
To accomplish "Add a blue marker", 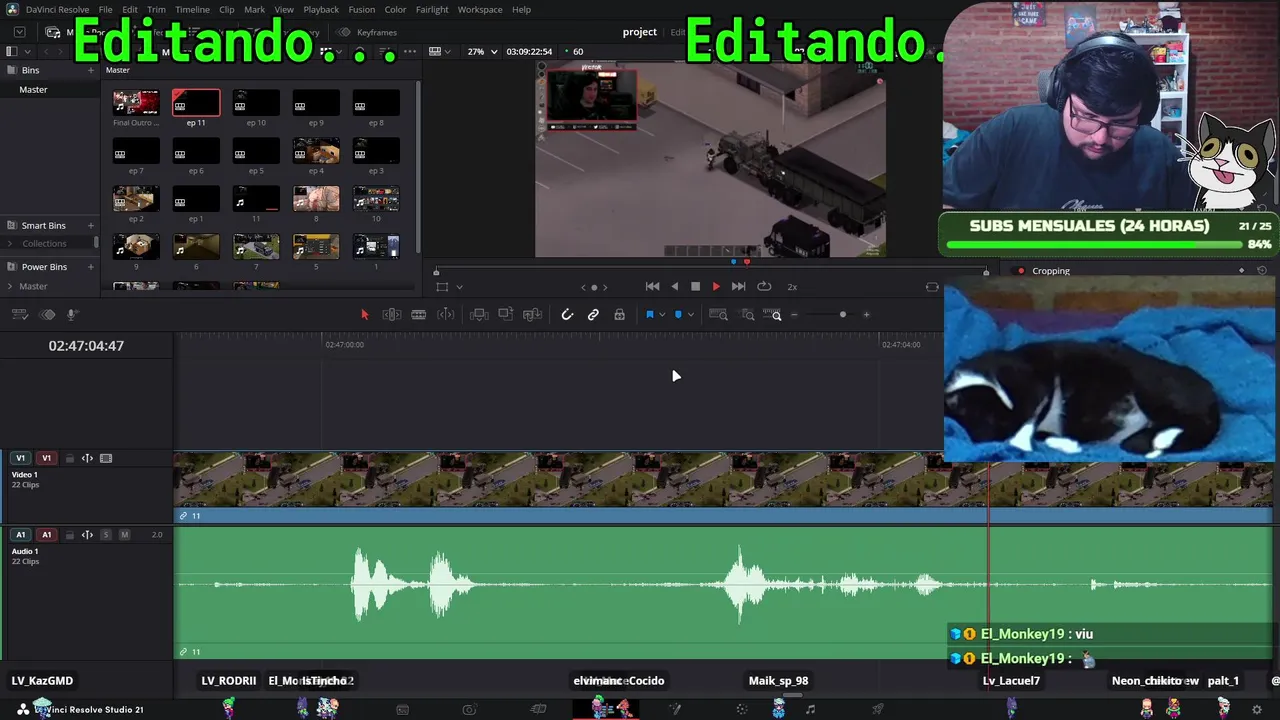I will (678, 315).
